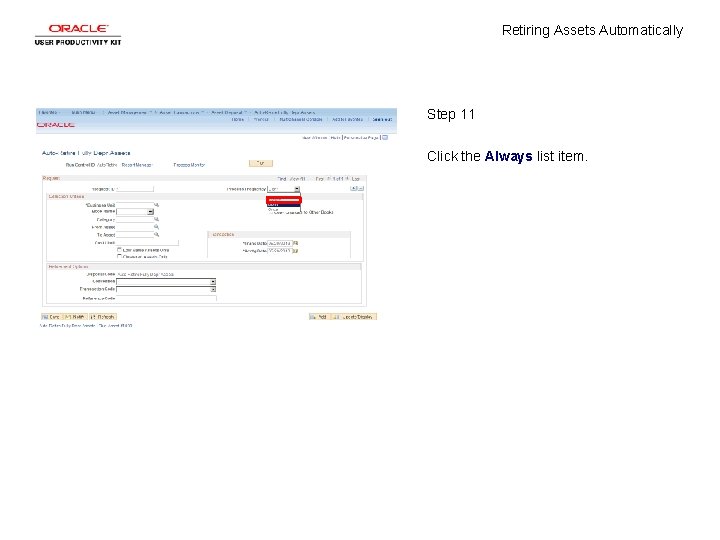The width and height of the screenshot is (720, 540).
Task: Click the Request ID input field
Action: pyautogui.click(x=135, y=189)
